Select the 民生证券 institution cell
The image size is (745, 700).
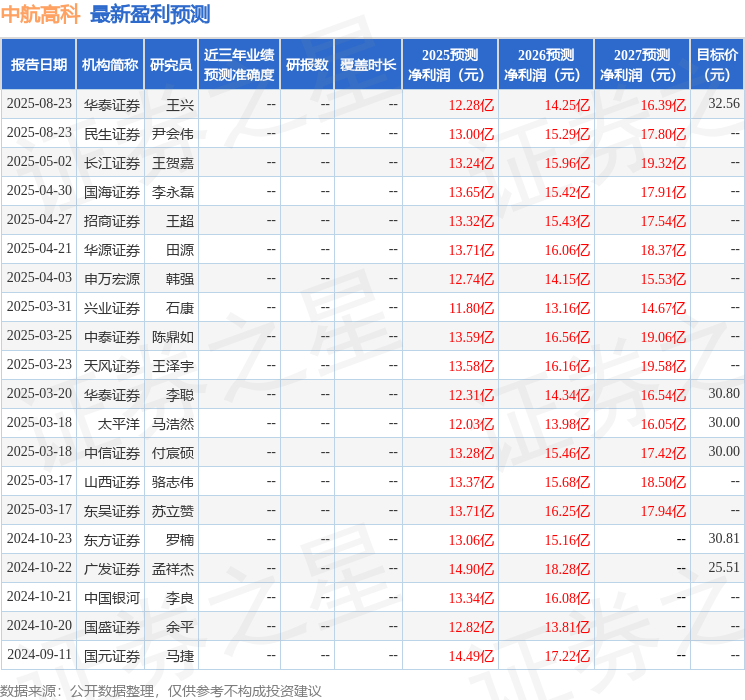112,134
